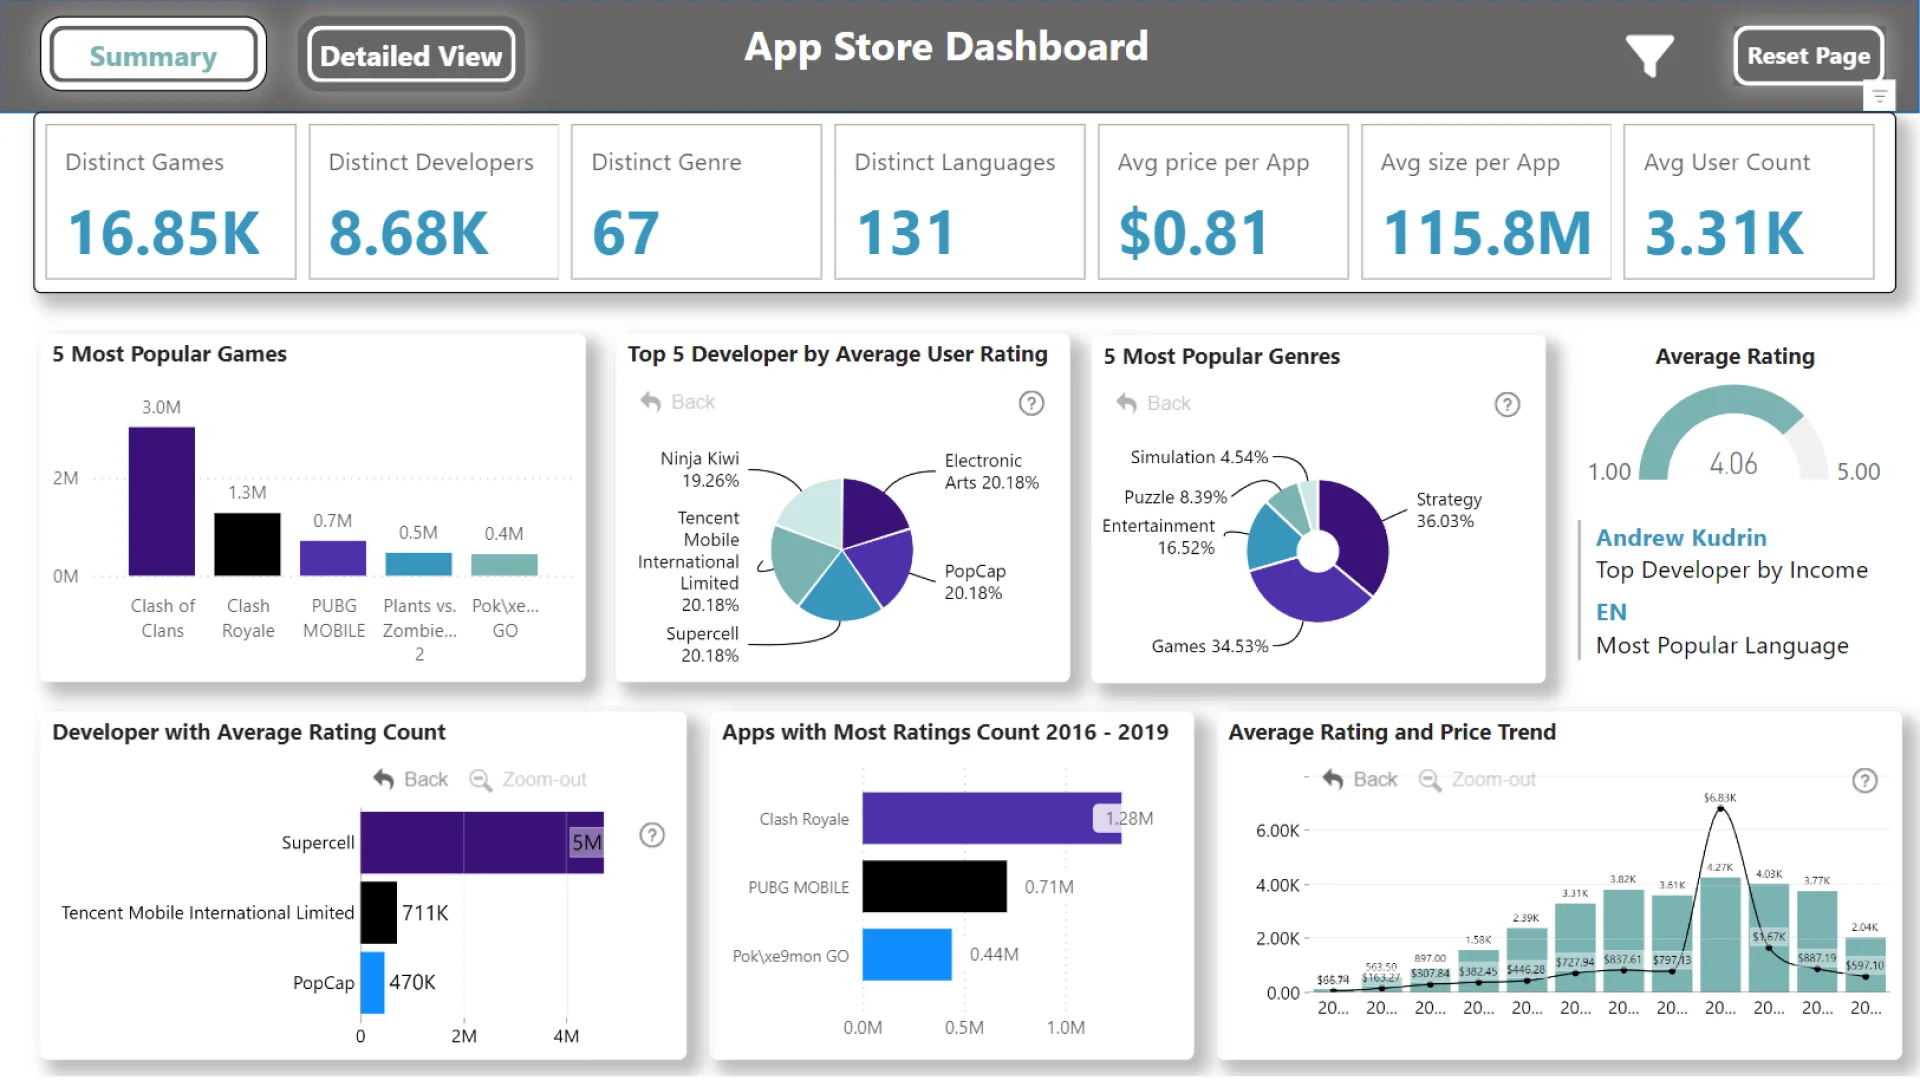This screenshot has height=1080, width=1920.
Task: Click the PopCap 470K blue bar
Action: (x=372, y=982)
